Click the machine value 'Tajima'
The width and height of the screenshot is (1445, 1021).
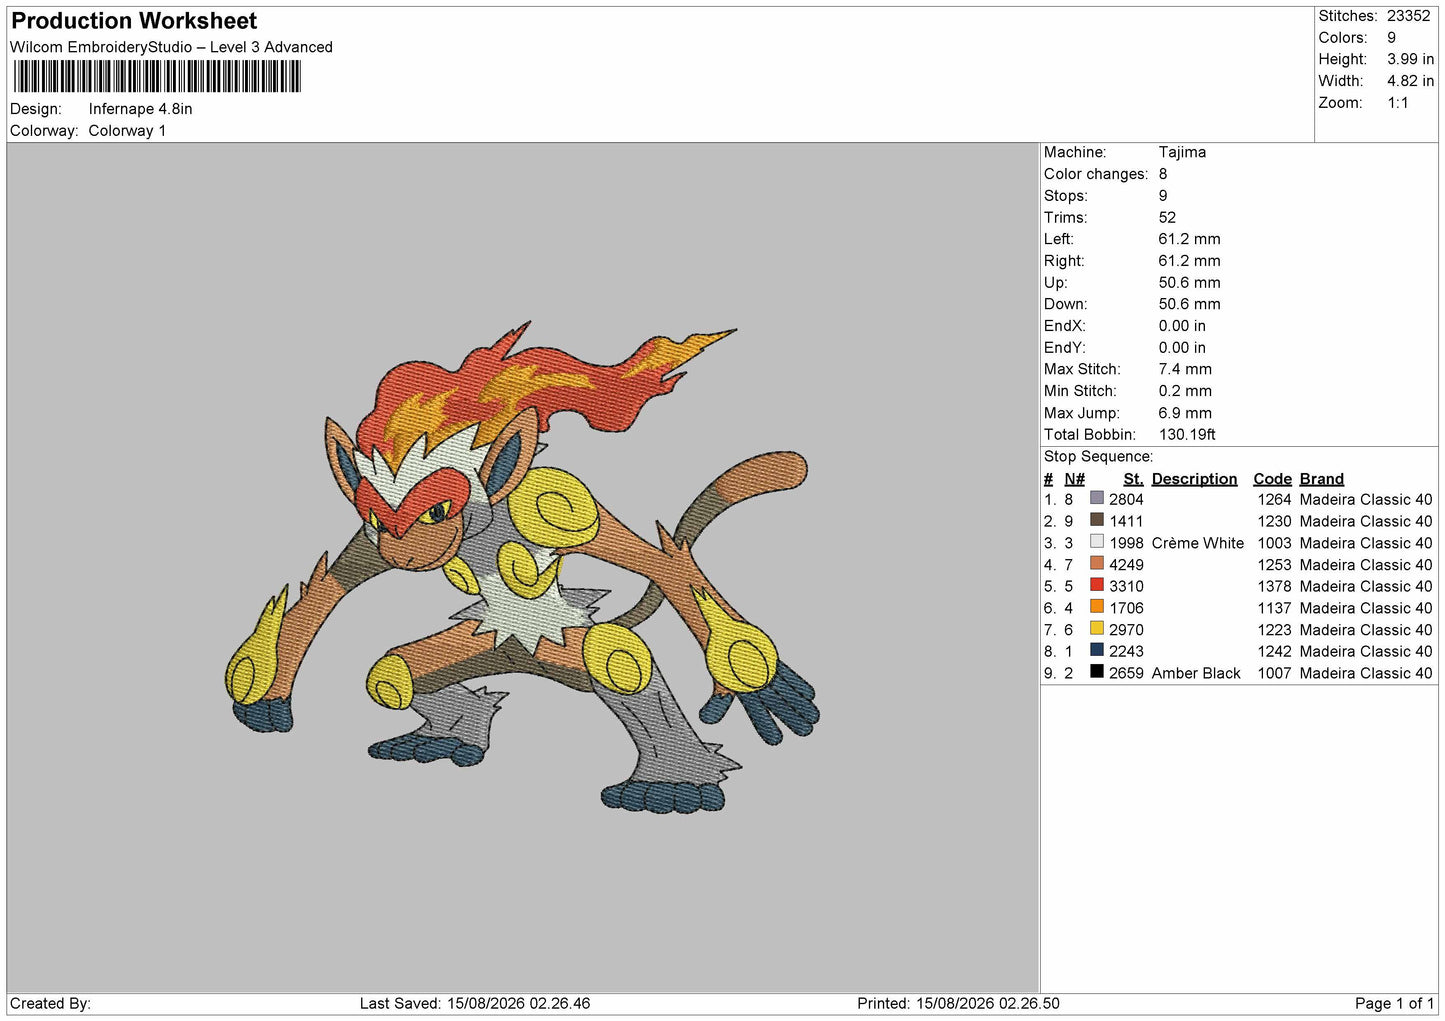click(x=1182, y=152)
